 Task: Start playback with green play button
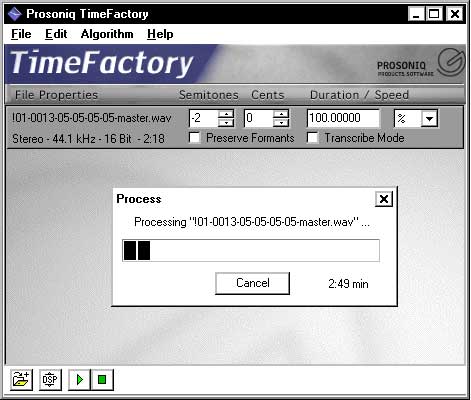tap(79, 379)
